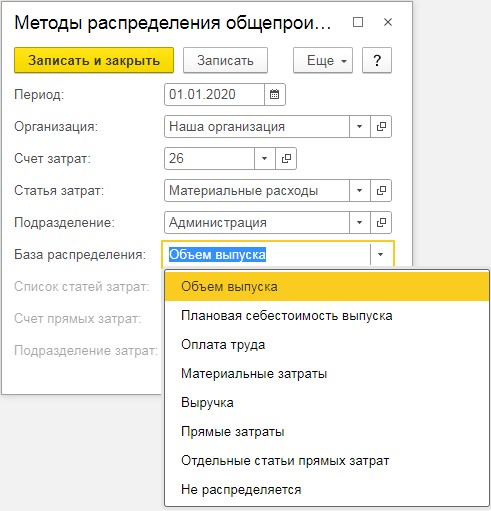Expand the Статья затрат dropdown arrow
This screenshot has width=491, height=511.
(x=360, y=190)
